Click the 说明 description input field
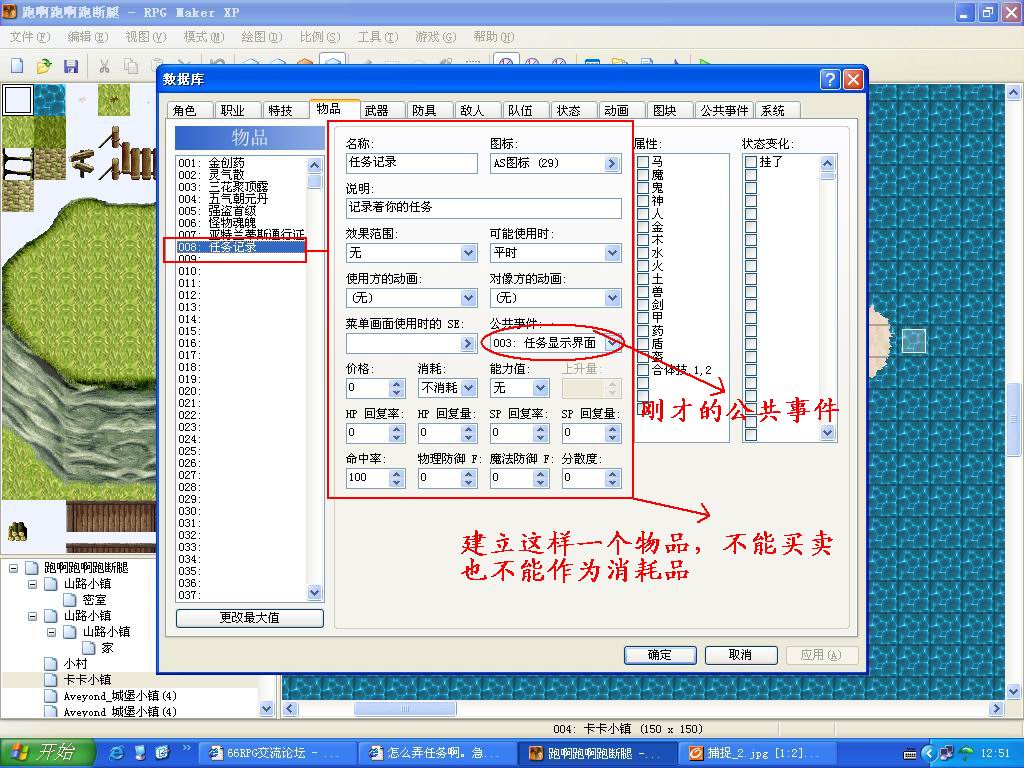This screenshot has height=768, width=1024. pos(484,208)
